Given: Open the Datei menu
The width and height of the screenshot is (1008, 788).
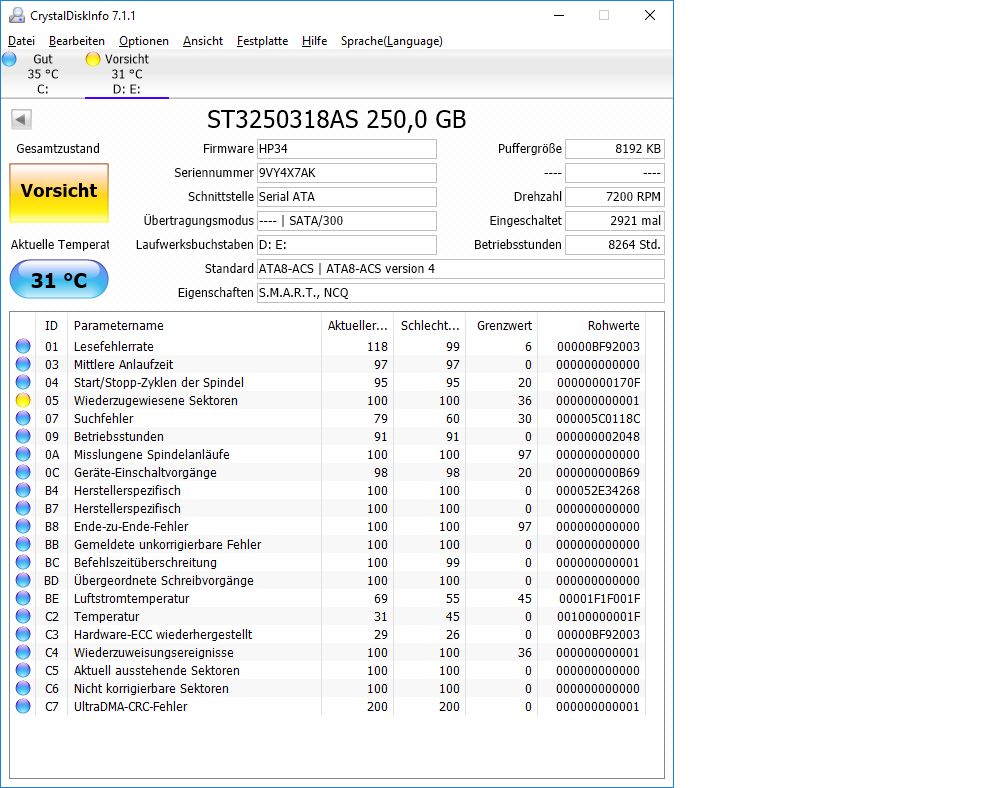Looking at the screenshot, I should point(21,40).
